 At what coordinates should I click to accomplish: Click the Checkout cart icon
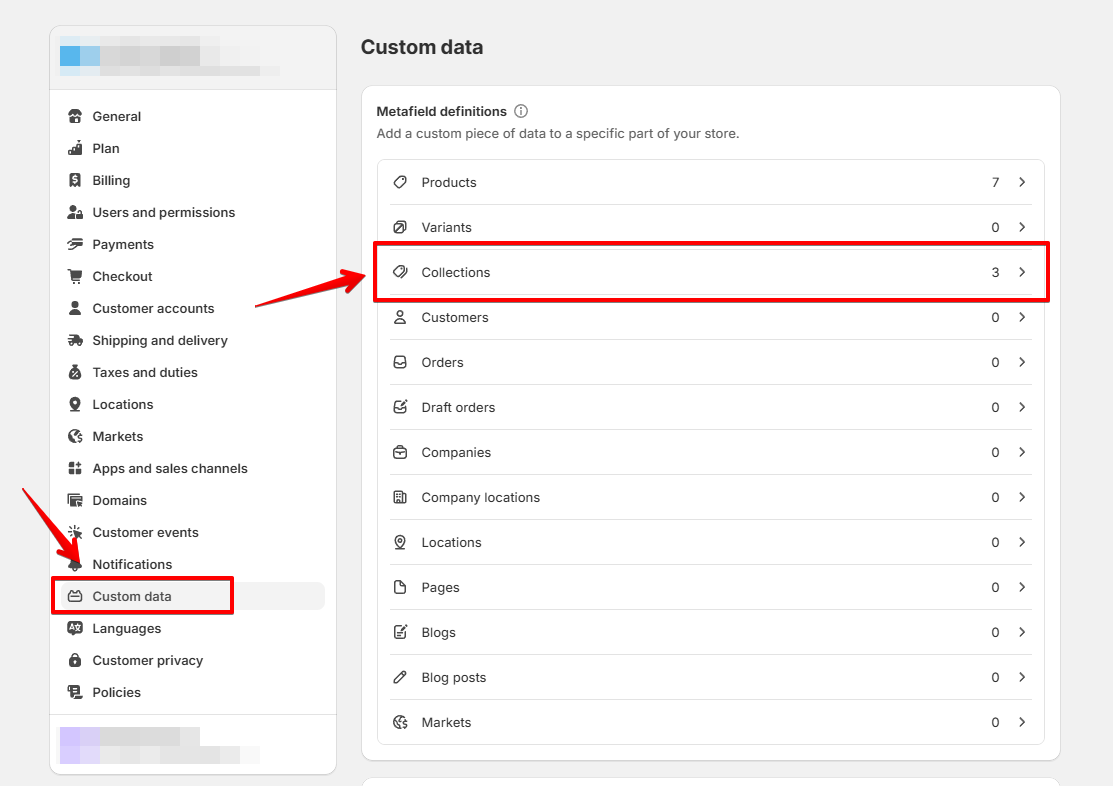75,276
